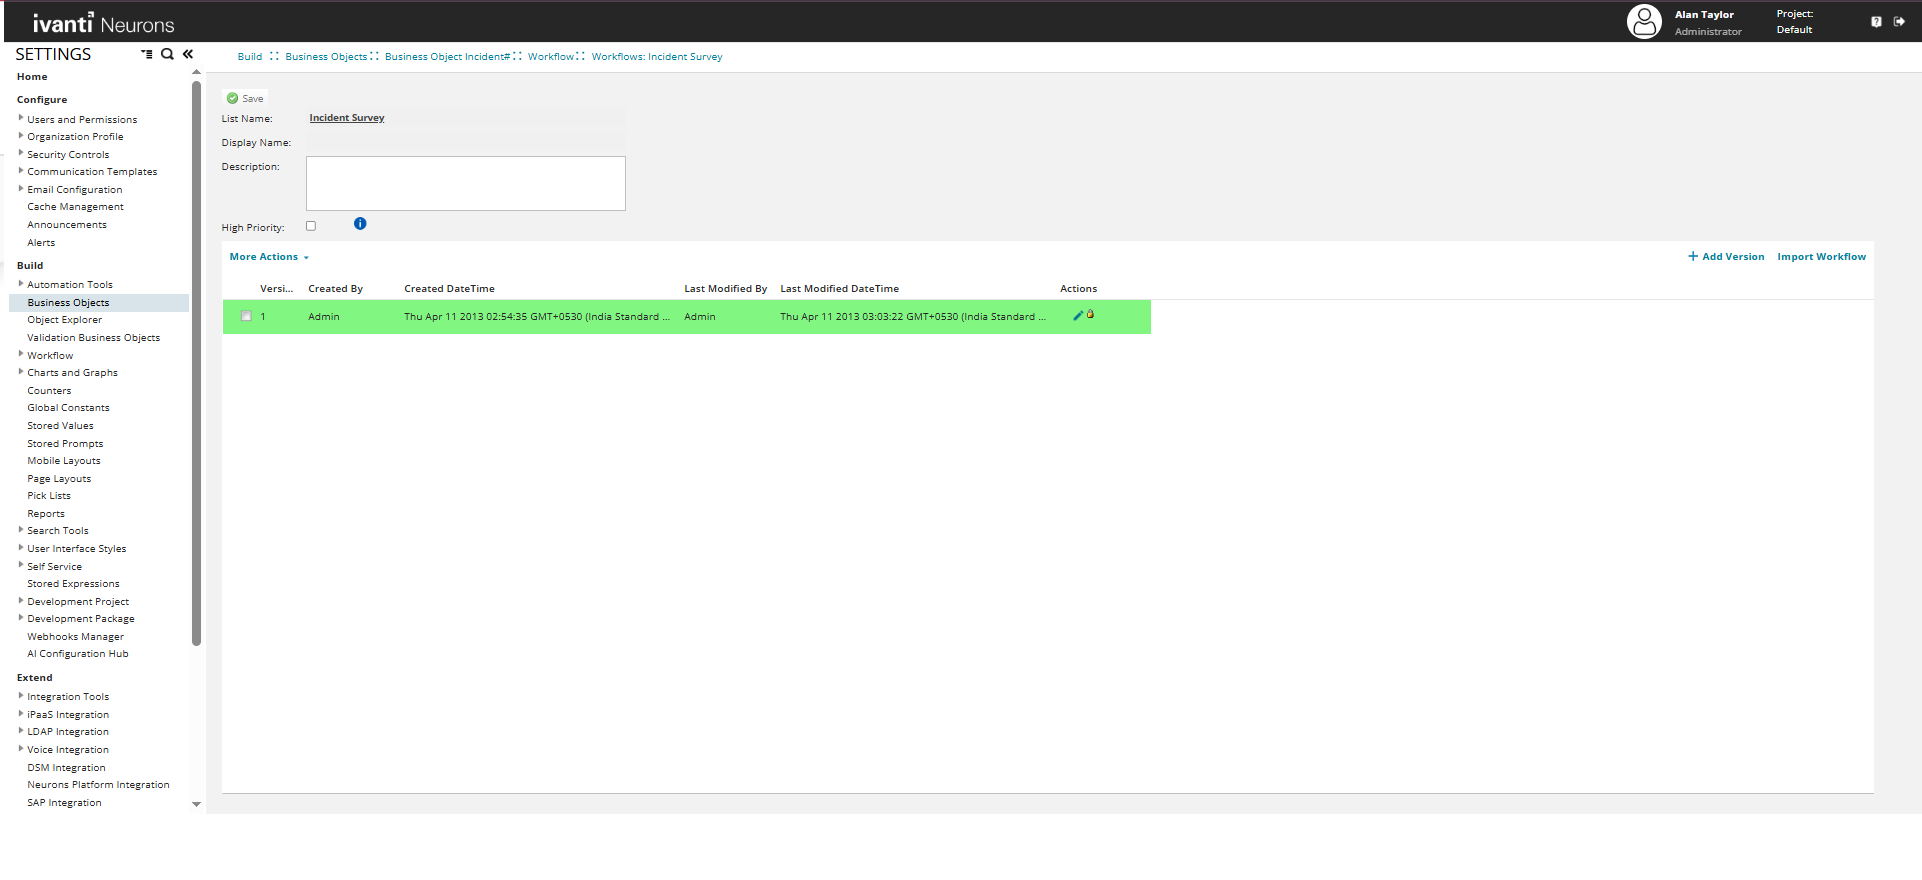Enable the High Priority checkbox

pyautogui.click(x=311, y=226)
